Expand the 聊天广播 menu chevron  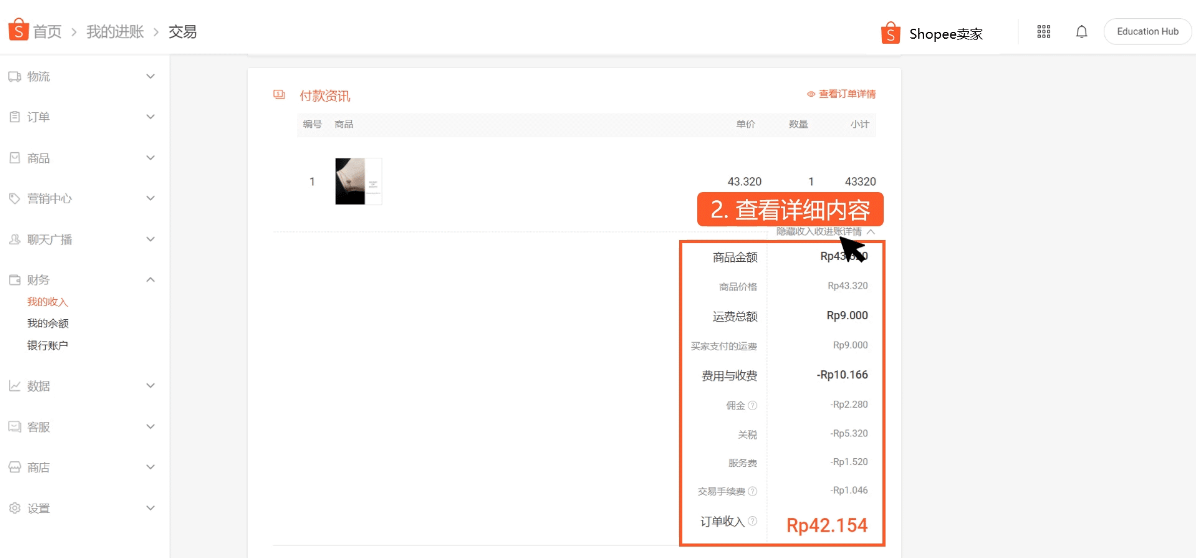[150, 239]
